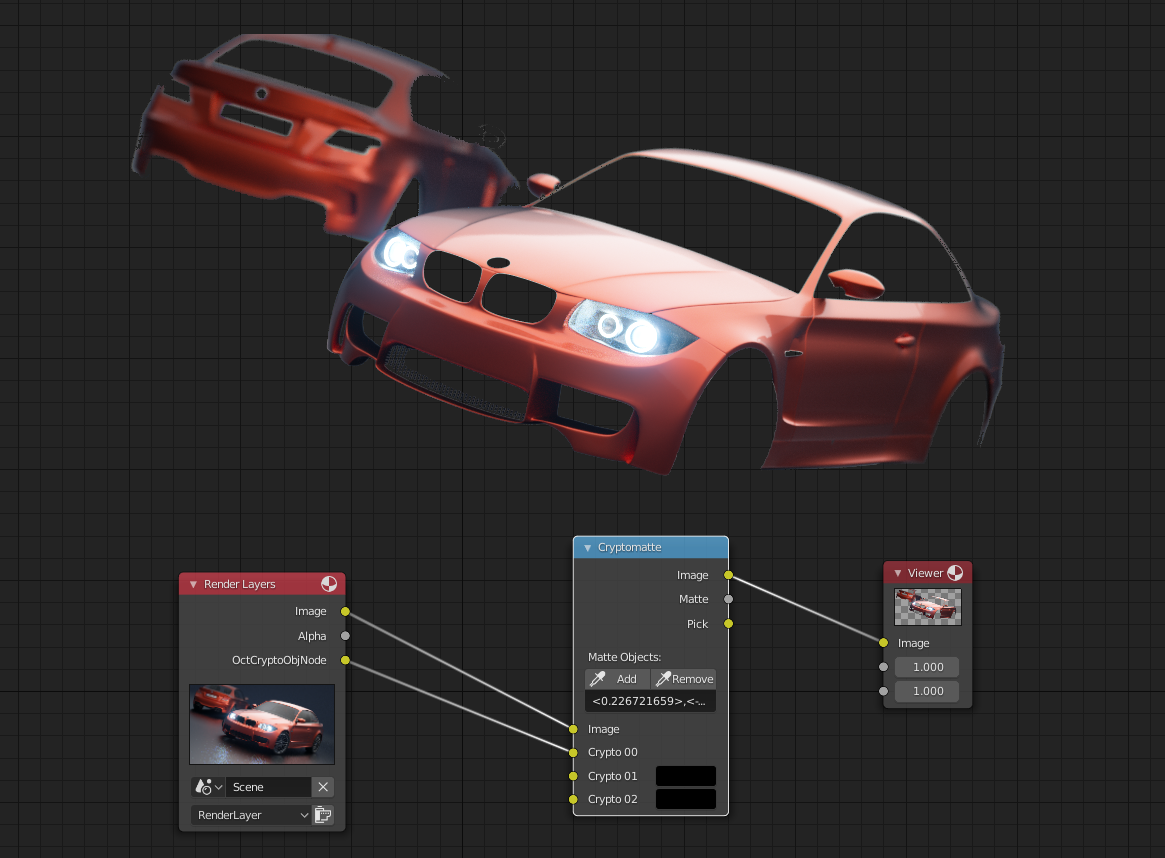Screen dimensions: 1165x858
Task: Click Cryptomatte Image output socket
Action: (x=729, y=575)
